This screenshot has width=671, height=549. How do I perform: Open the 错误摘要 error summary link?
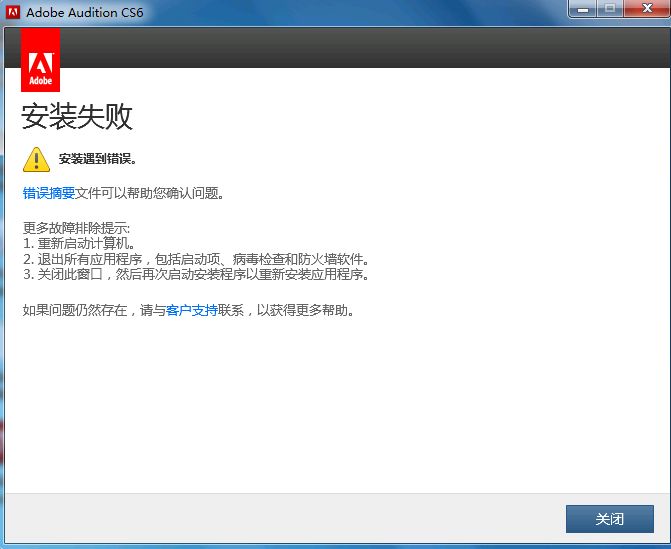pyautogui.click(x=49, y=193)
